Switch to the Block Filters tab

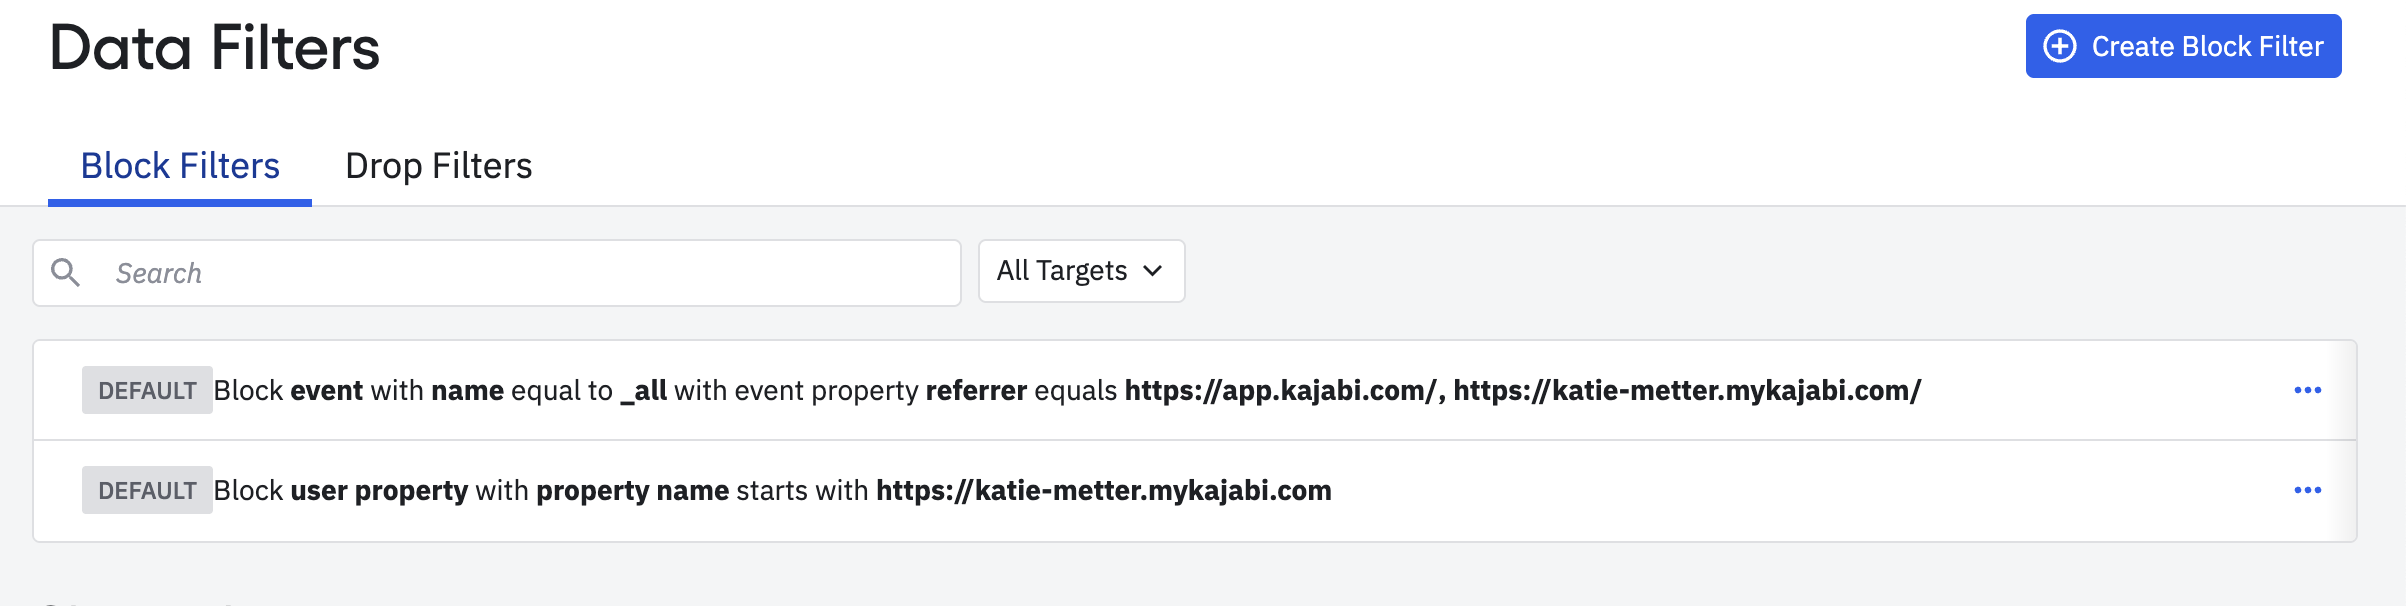180,166
